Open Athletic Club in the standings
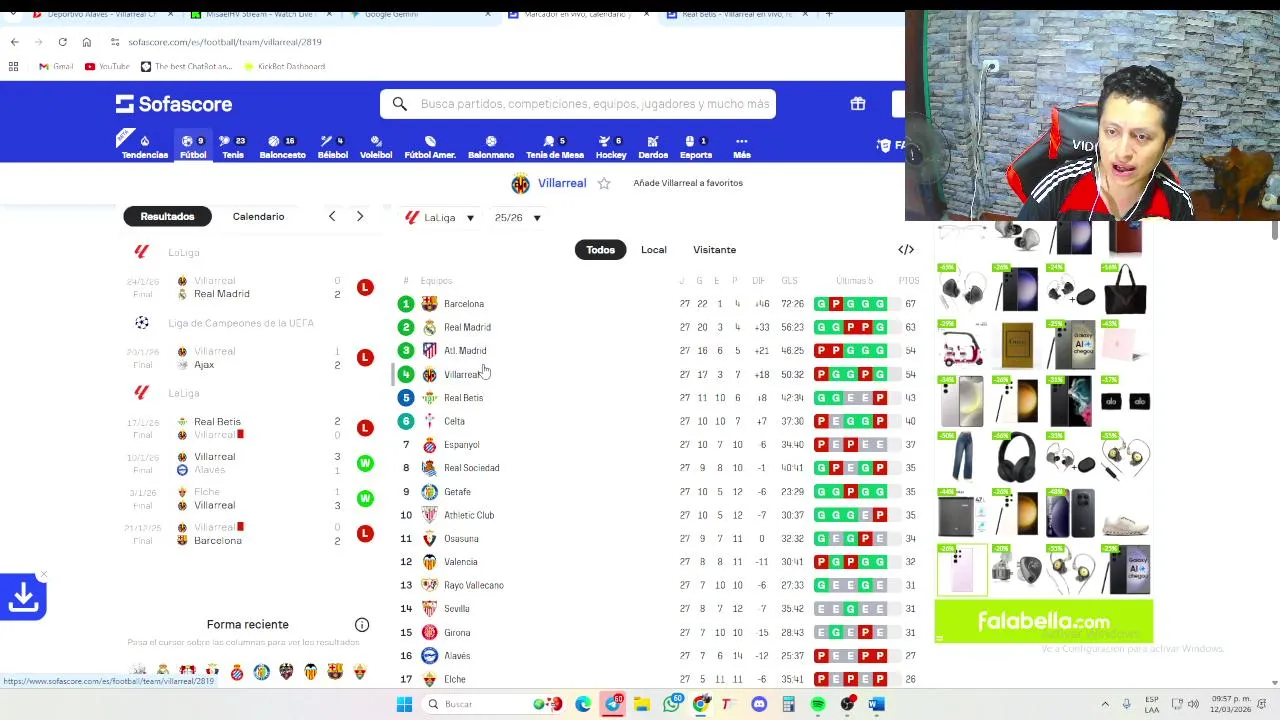Screen dimensions: 1280x720 click(x=469, y=515)
